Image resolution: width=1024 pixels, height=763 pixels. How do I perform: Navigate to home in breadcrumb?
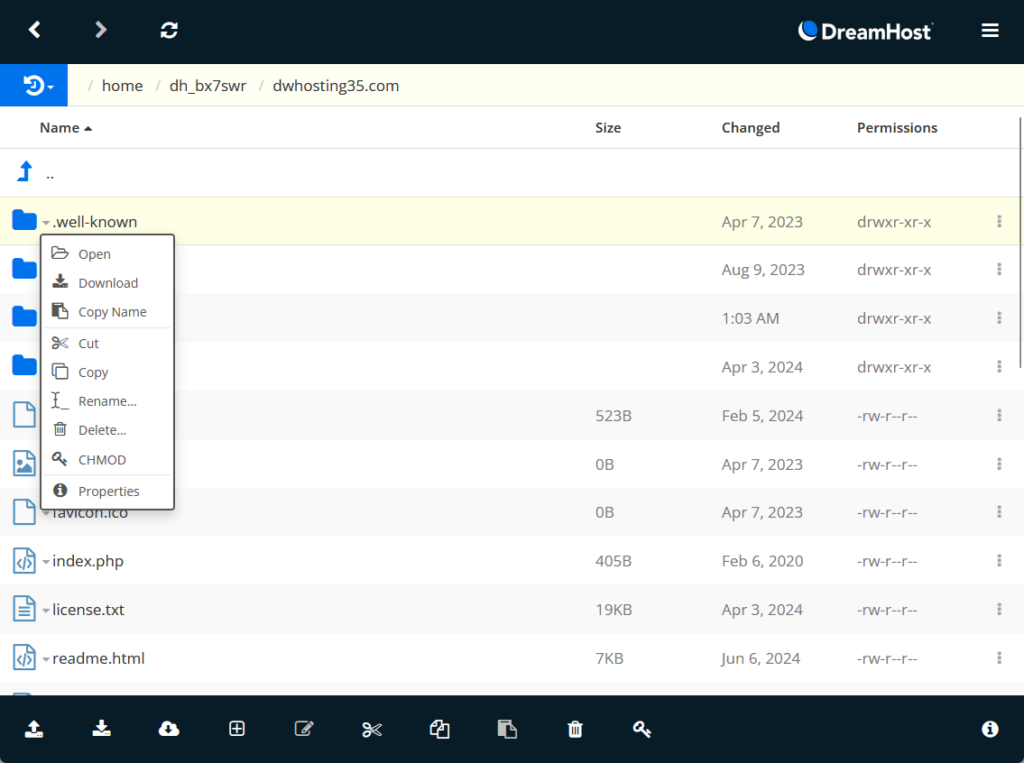tap(122, 86)
